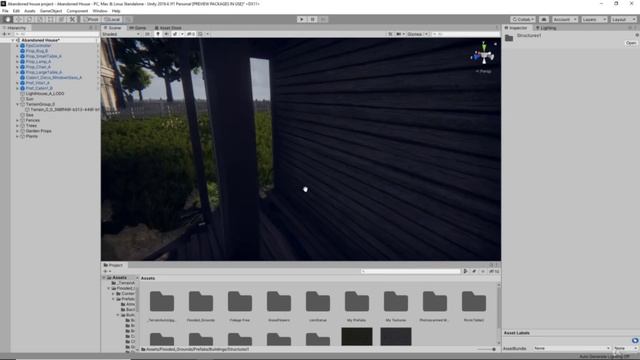Toggle 2D mode in Scene view

pos(147,34)
